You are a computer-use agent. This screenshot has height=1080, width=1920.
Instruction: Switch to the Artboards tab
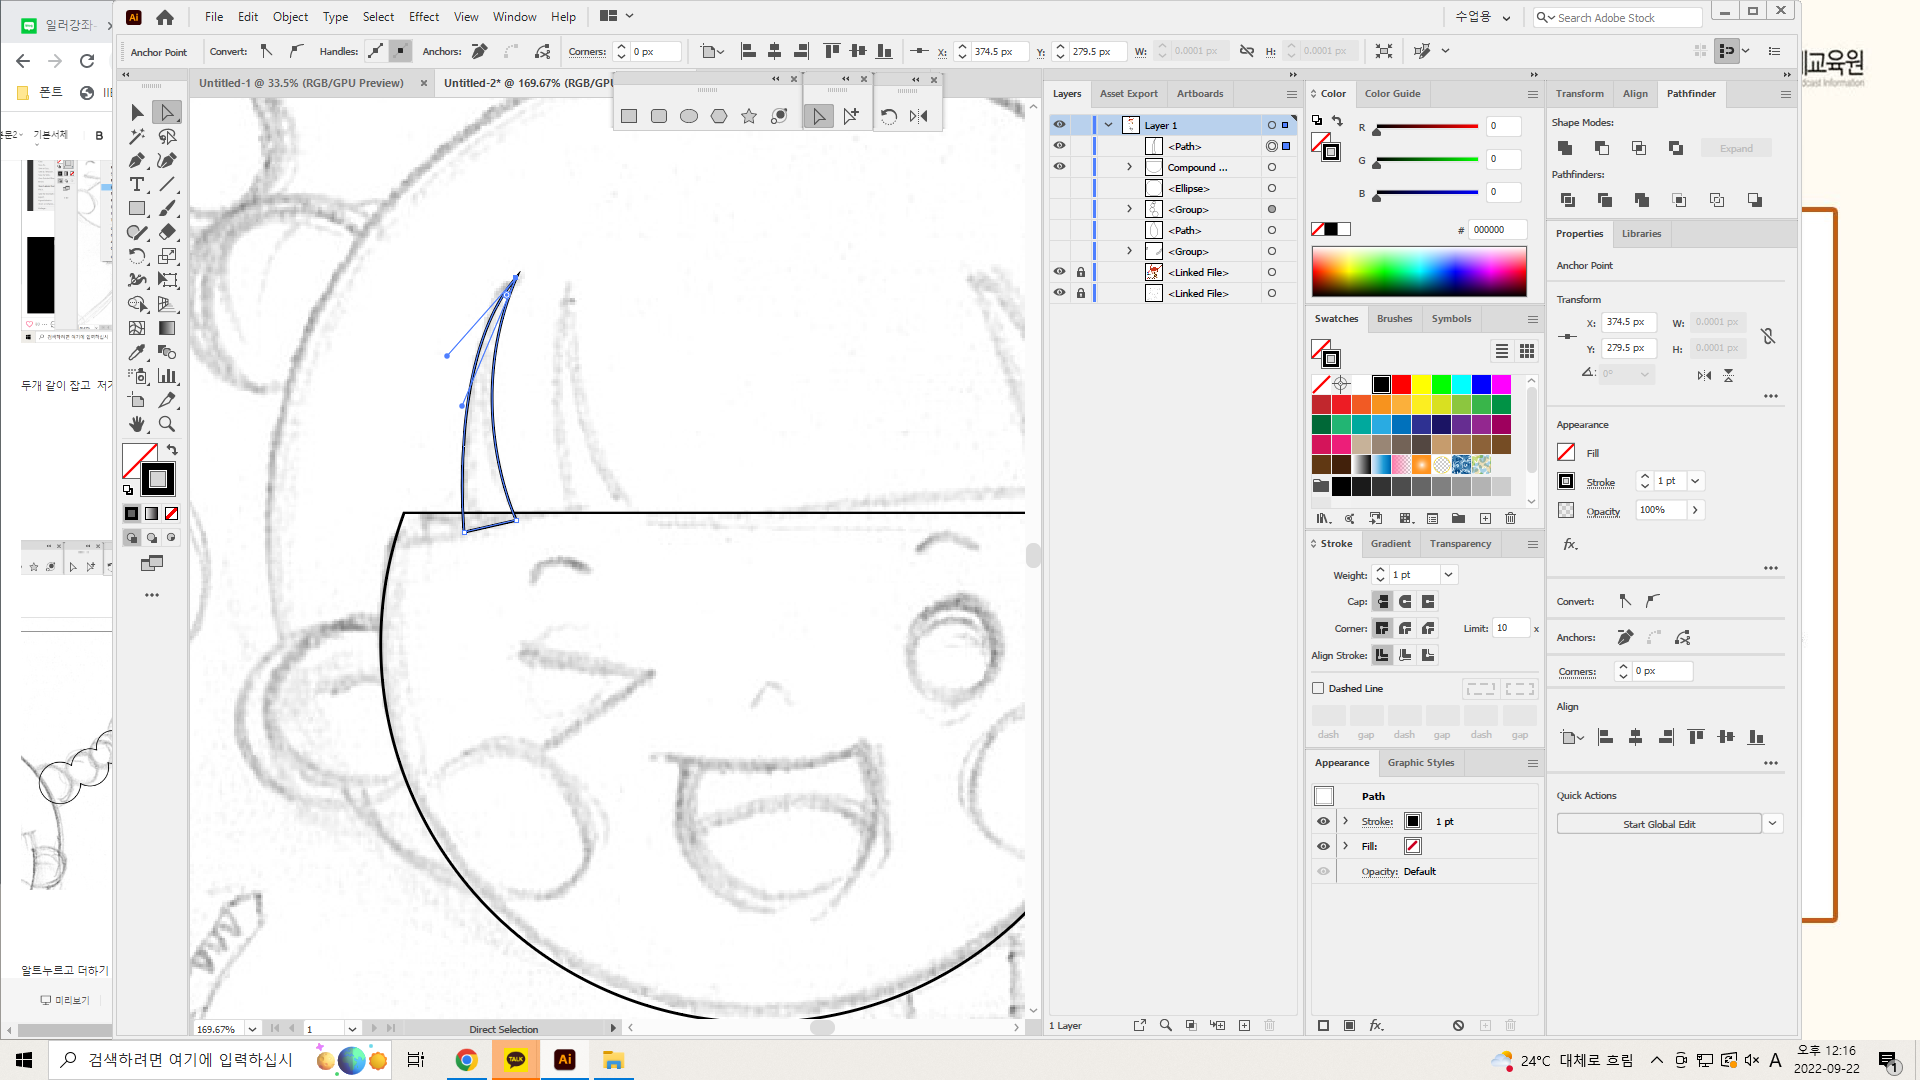click(x=1200, y=93)
